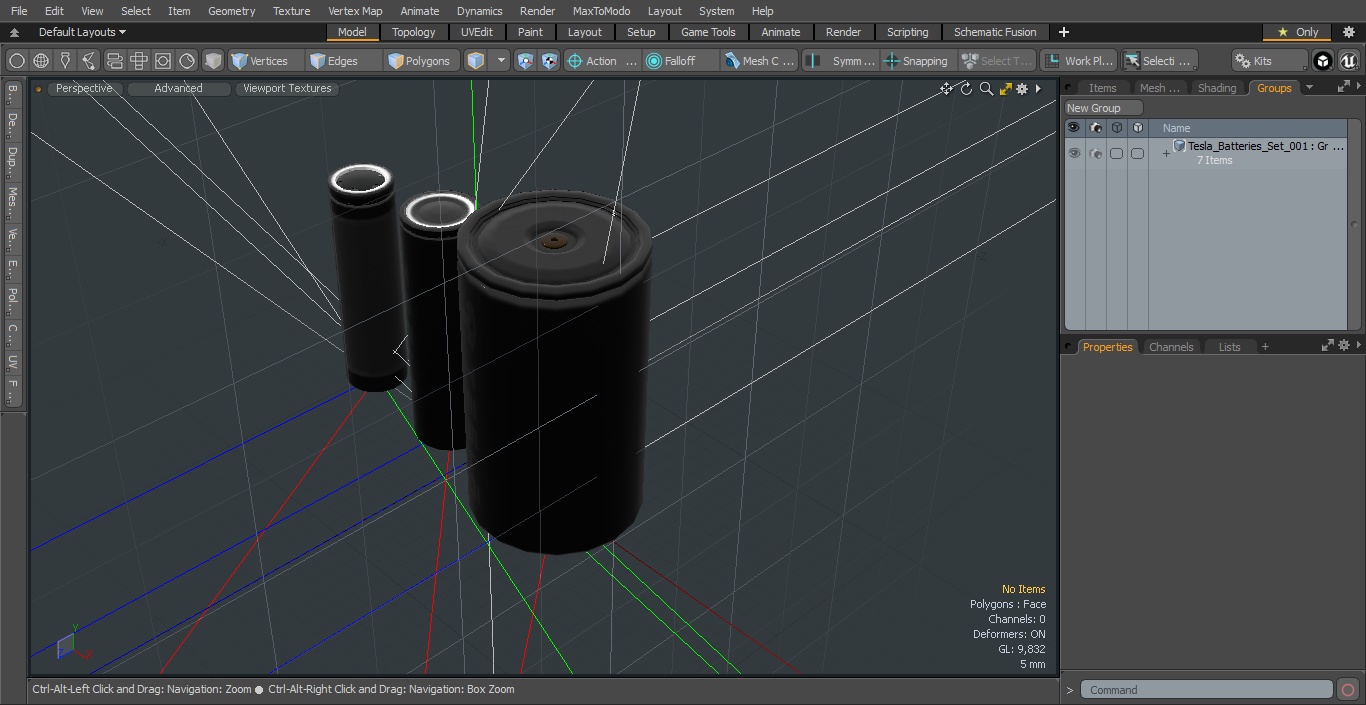The width and height of the screenshot is (1366, 705).
Task: Click the unwrap cross tool icon
Action: pos(139,61)
